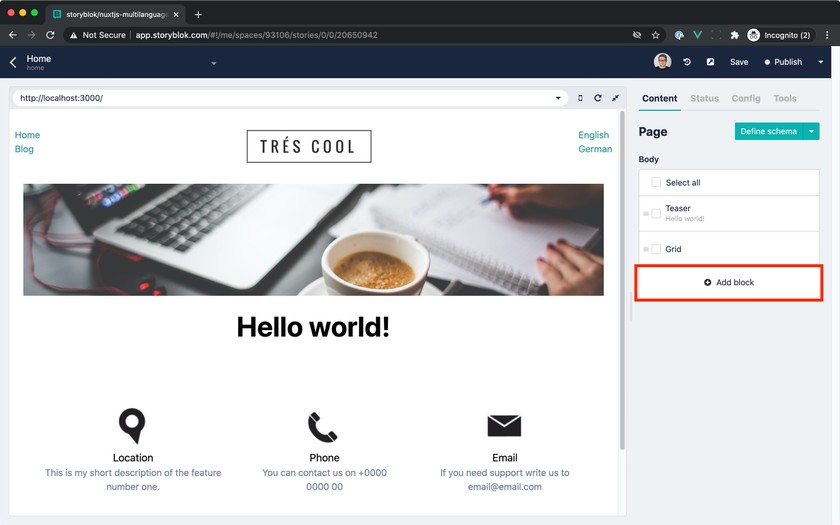The width and height of the screenshot is (840, 525).
Task: Open the Home nav link in the preview
Action: (x=27, y=135)
